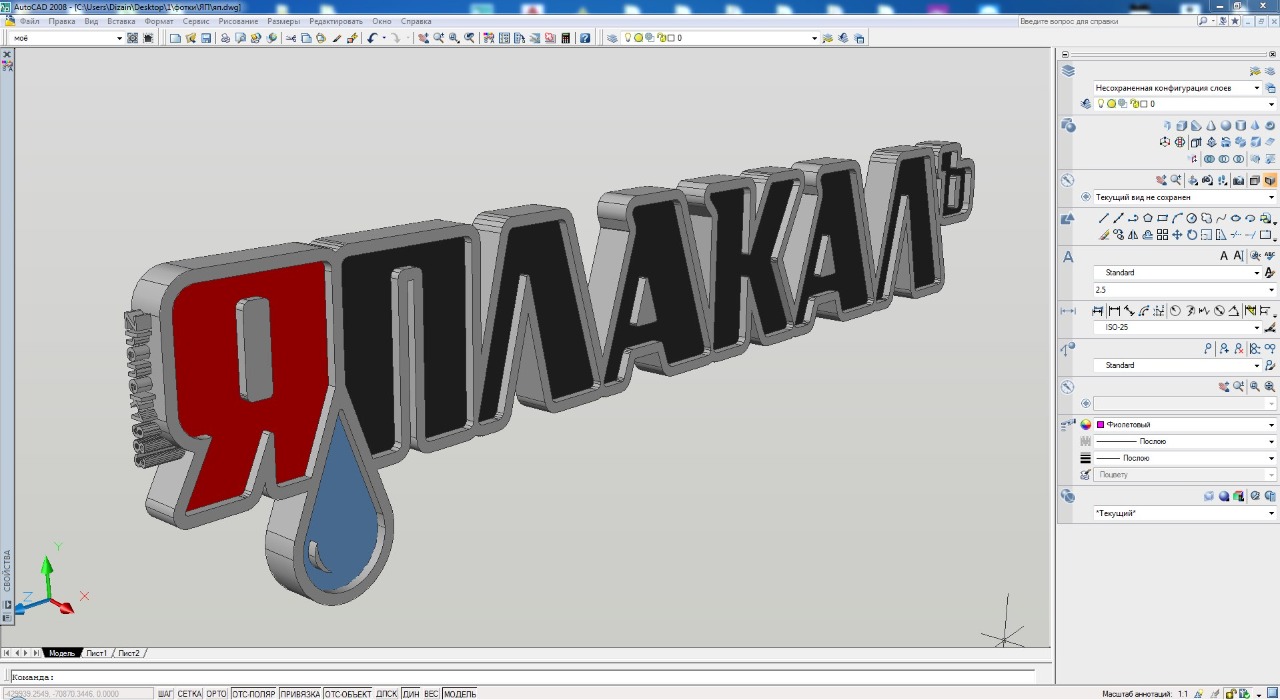Create a 3D Sphere solid
Viewport: 1280px width, 700px height.
coord(1226,126)
